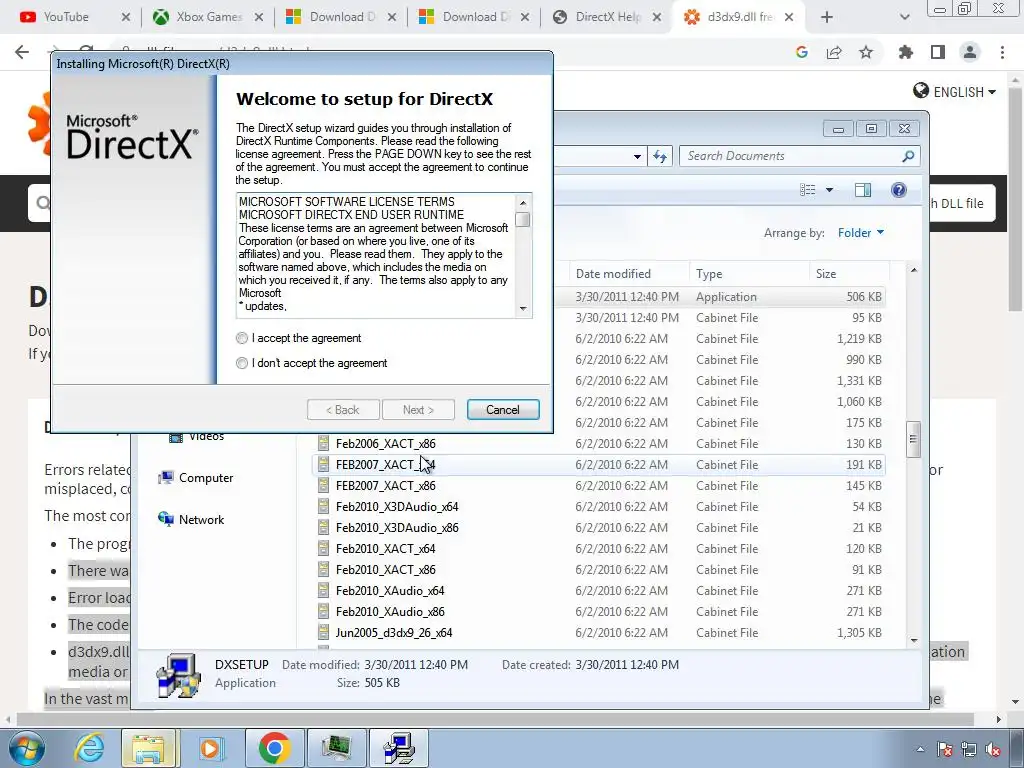This screenshot has width=1024, height=768.
Task: Click the Explorer help question mark icon
Action: click(899, 190)
